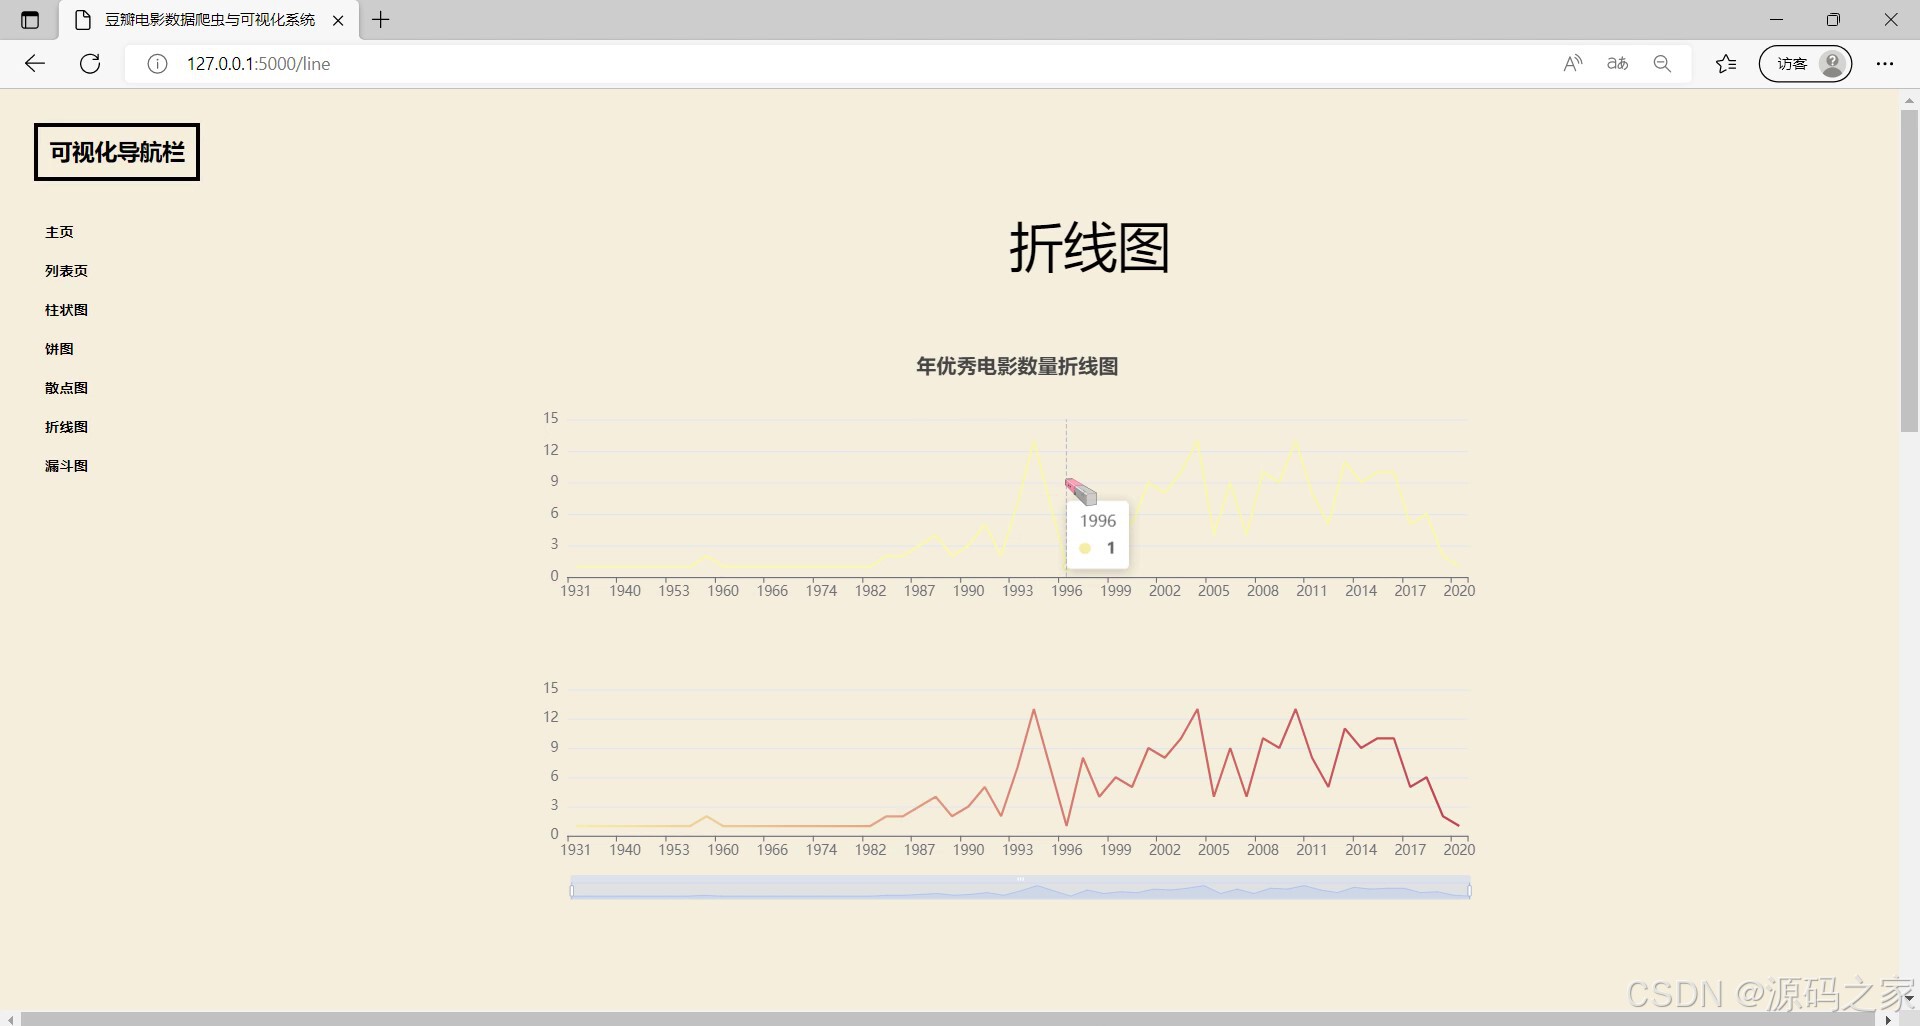Open the browser settings menu via ellipsis
Viewport: 1920px width, 1026px height.
tap(1886, 63)
